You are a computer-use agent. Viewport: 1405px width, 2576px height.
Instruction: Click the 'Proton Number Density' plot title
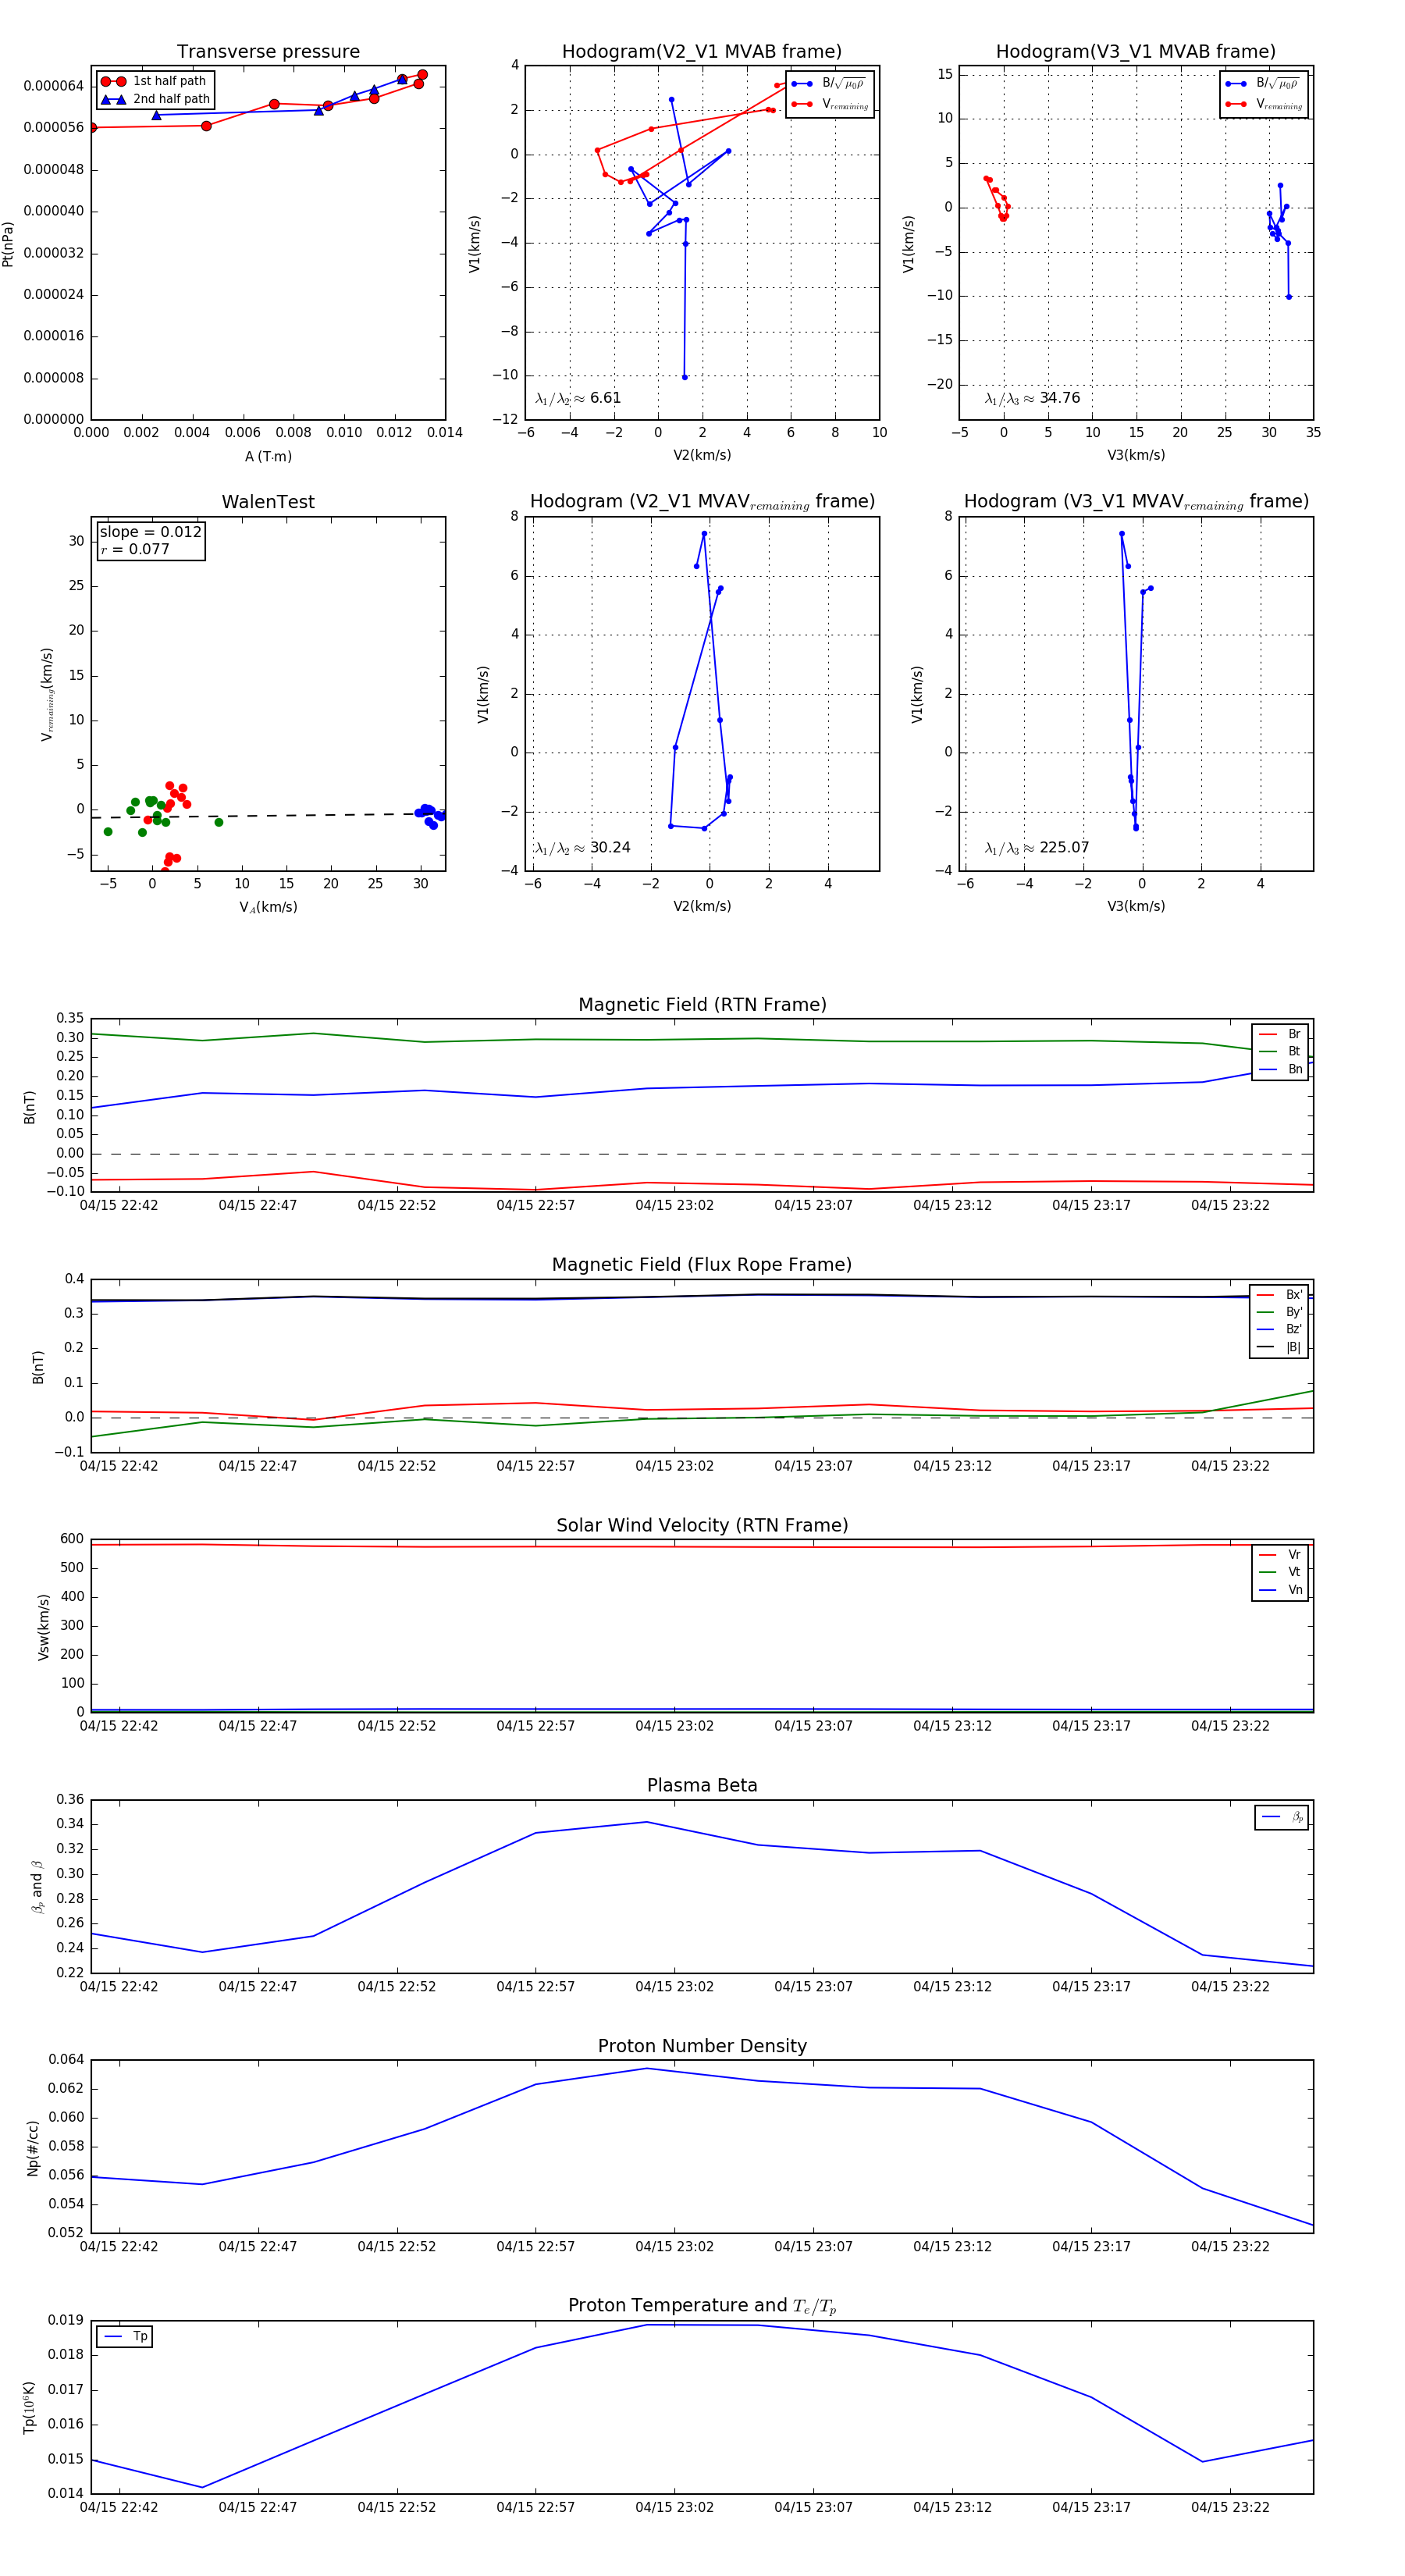click(702, 2046)
